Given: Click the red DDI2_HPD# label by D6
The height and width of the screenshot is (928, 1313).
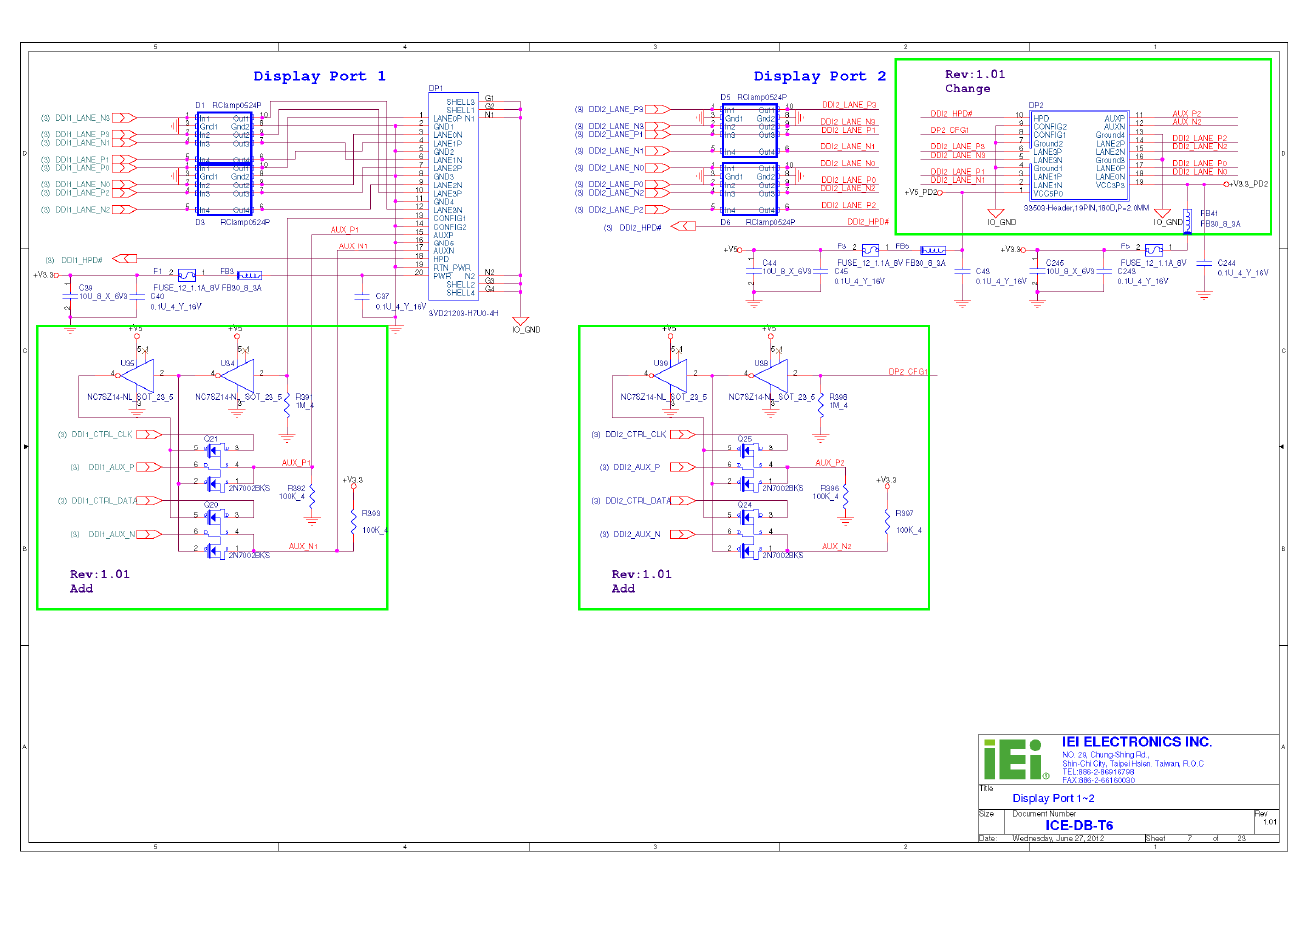Looking at the screenshot, I should (x=868, y=222).
